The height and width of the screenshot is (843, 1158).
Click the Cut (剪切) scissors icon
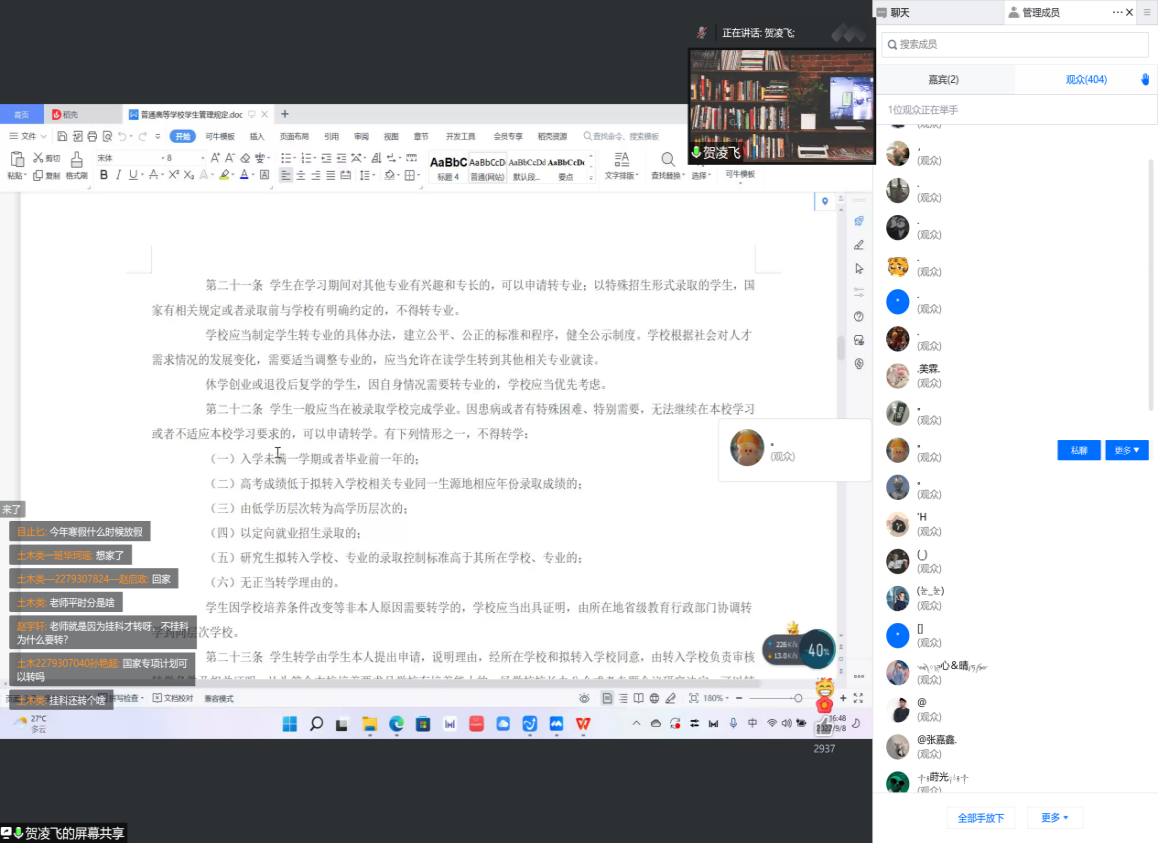click(x=46, y=158)
